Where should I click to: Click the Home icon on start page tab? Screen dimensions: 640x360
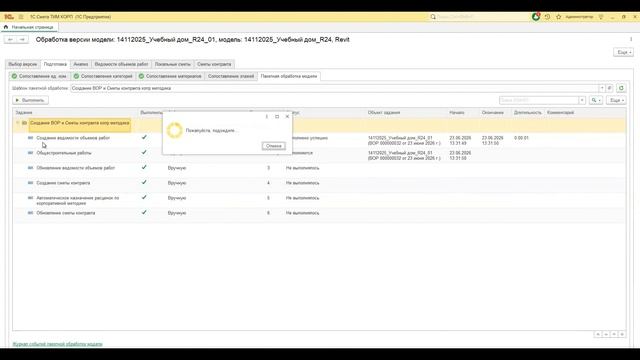pos(6,27)
